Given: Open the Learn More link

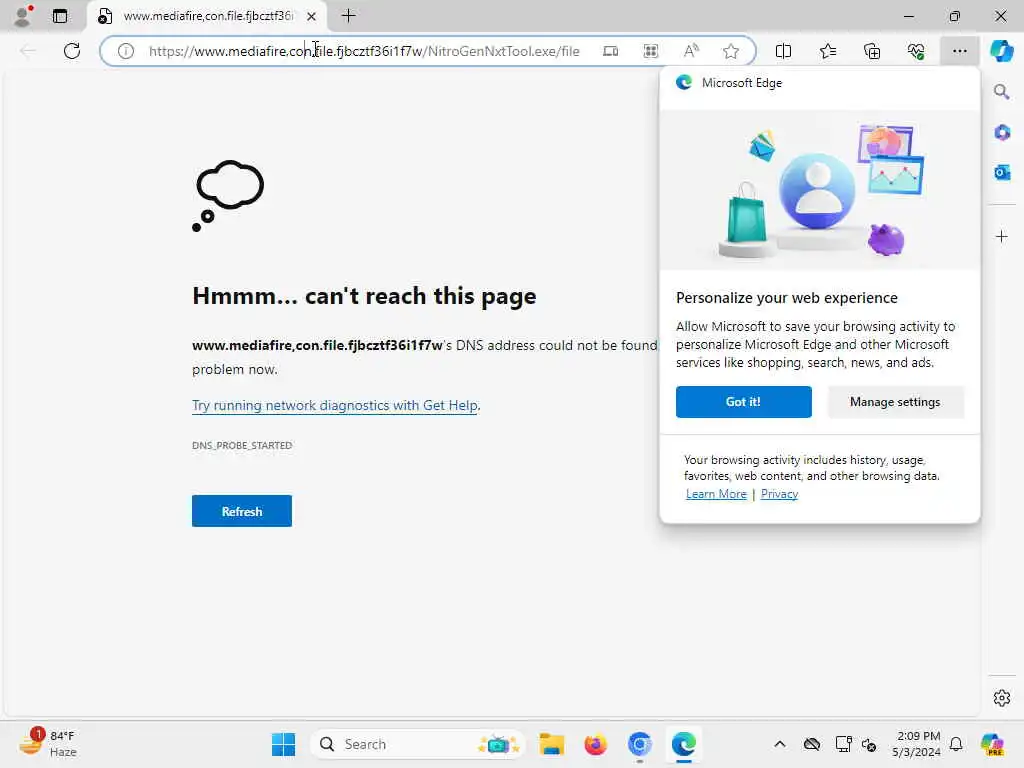Looking at the screenshot, I should click(716, 494).
